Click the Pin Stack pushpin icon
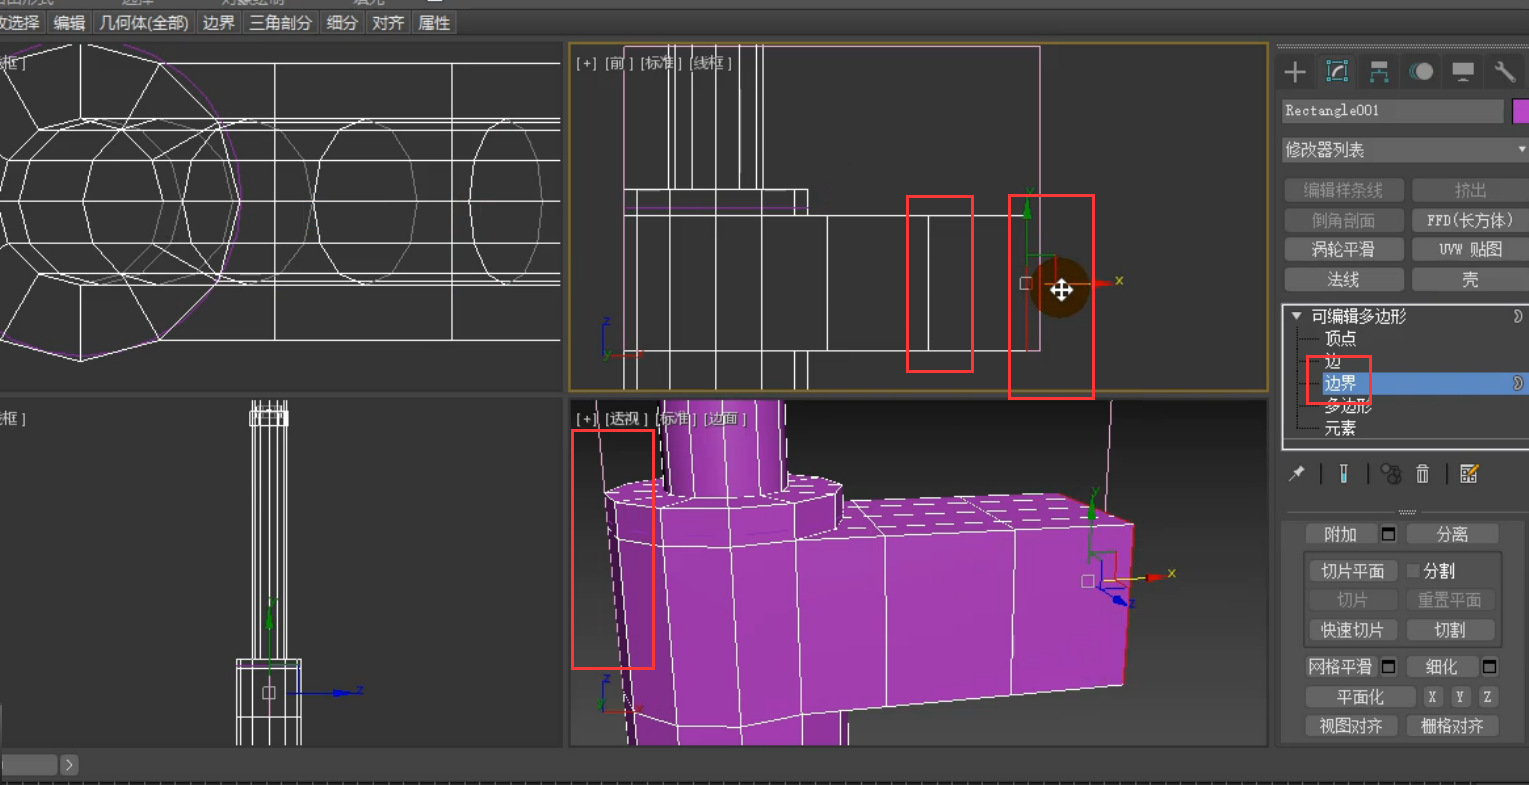 [x=1297, y=474]
